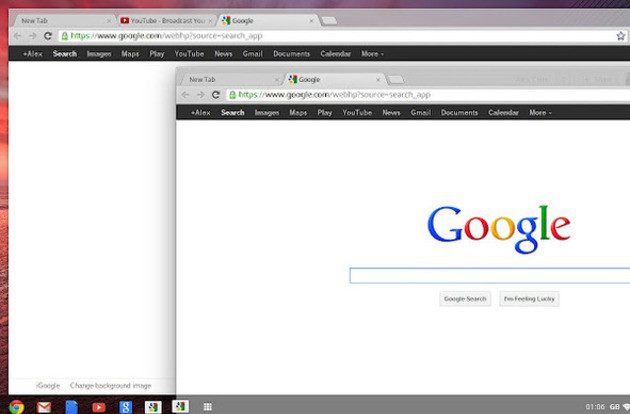Click the Google Search button

click(465, 299)
